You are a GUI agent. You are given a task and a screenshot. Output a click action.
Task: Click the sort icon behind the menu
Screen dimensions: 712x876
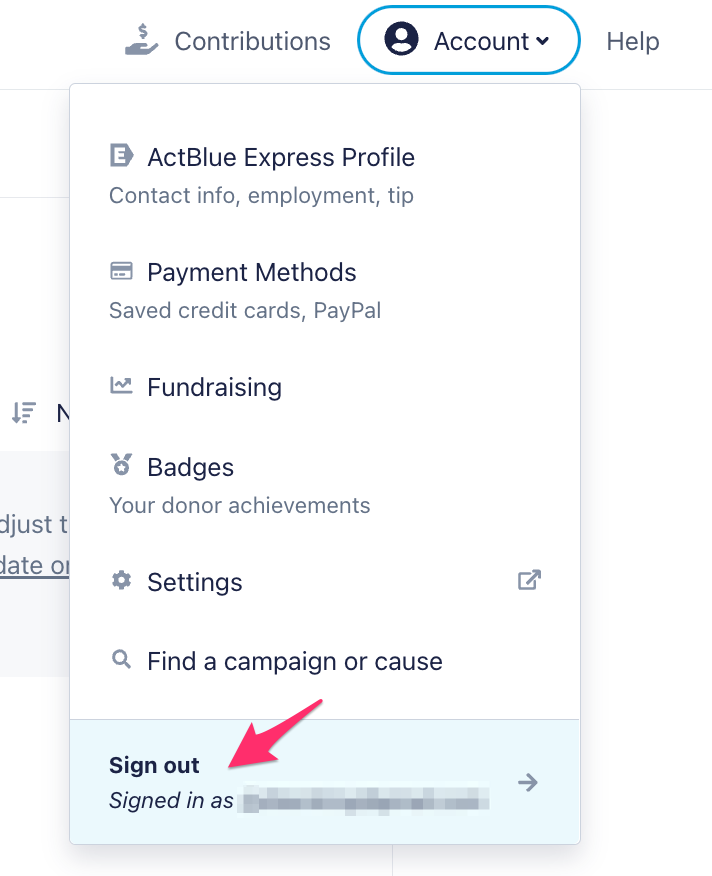point(23,412)
